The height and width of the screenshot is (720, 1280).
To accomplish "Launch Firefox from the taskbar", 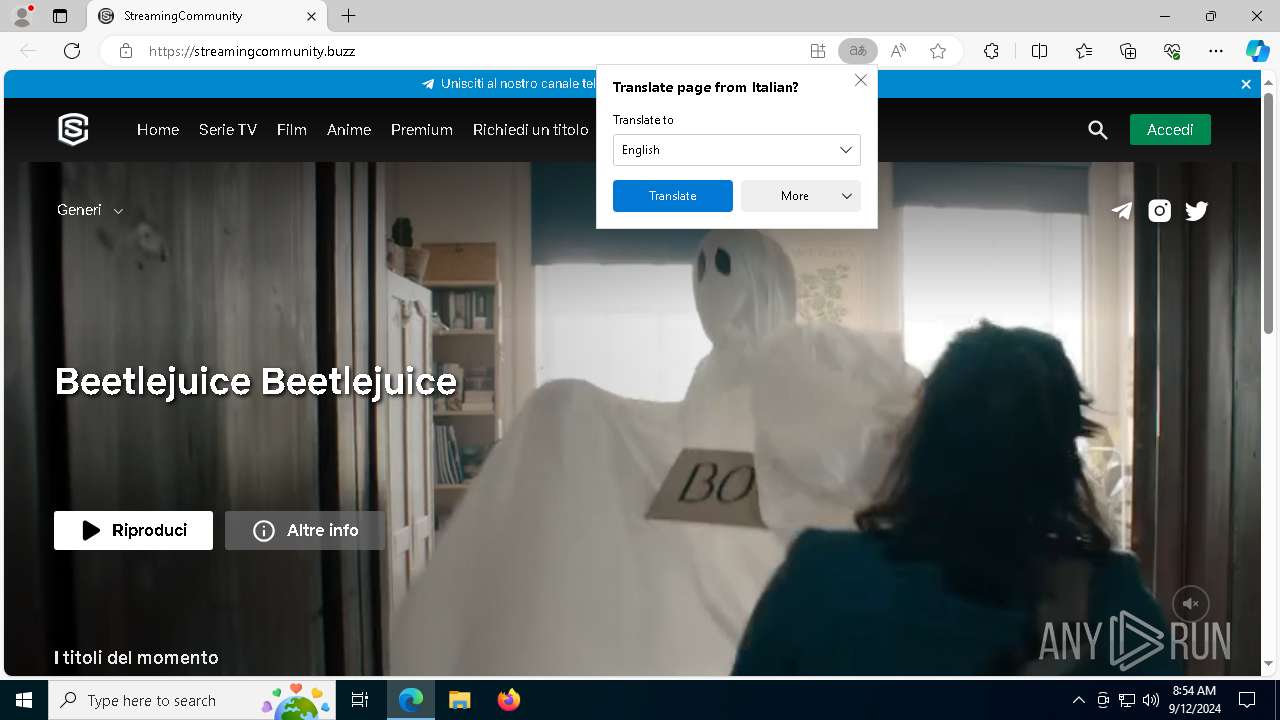I will click(x=509, y=700).
